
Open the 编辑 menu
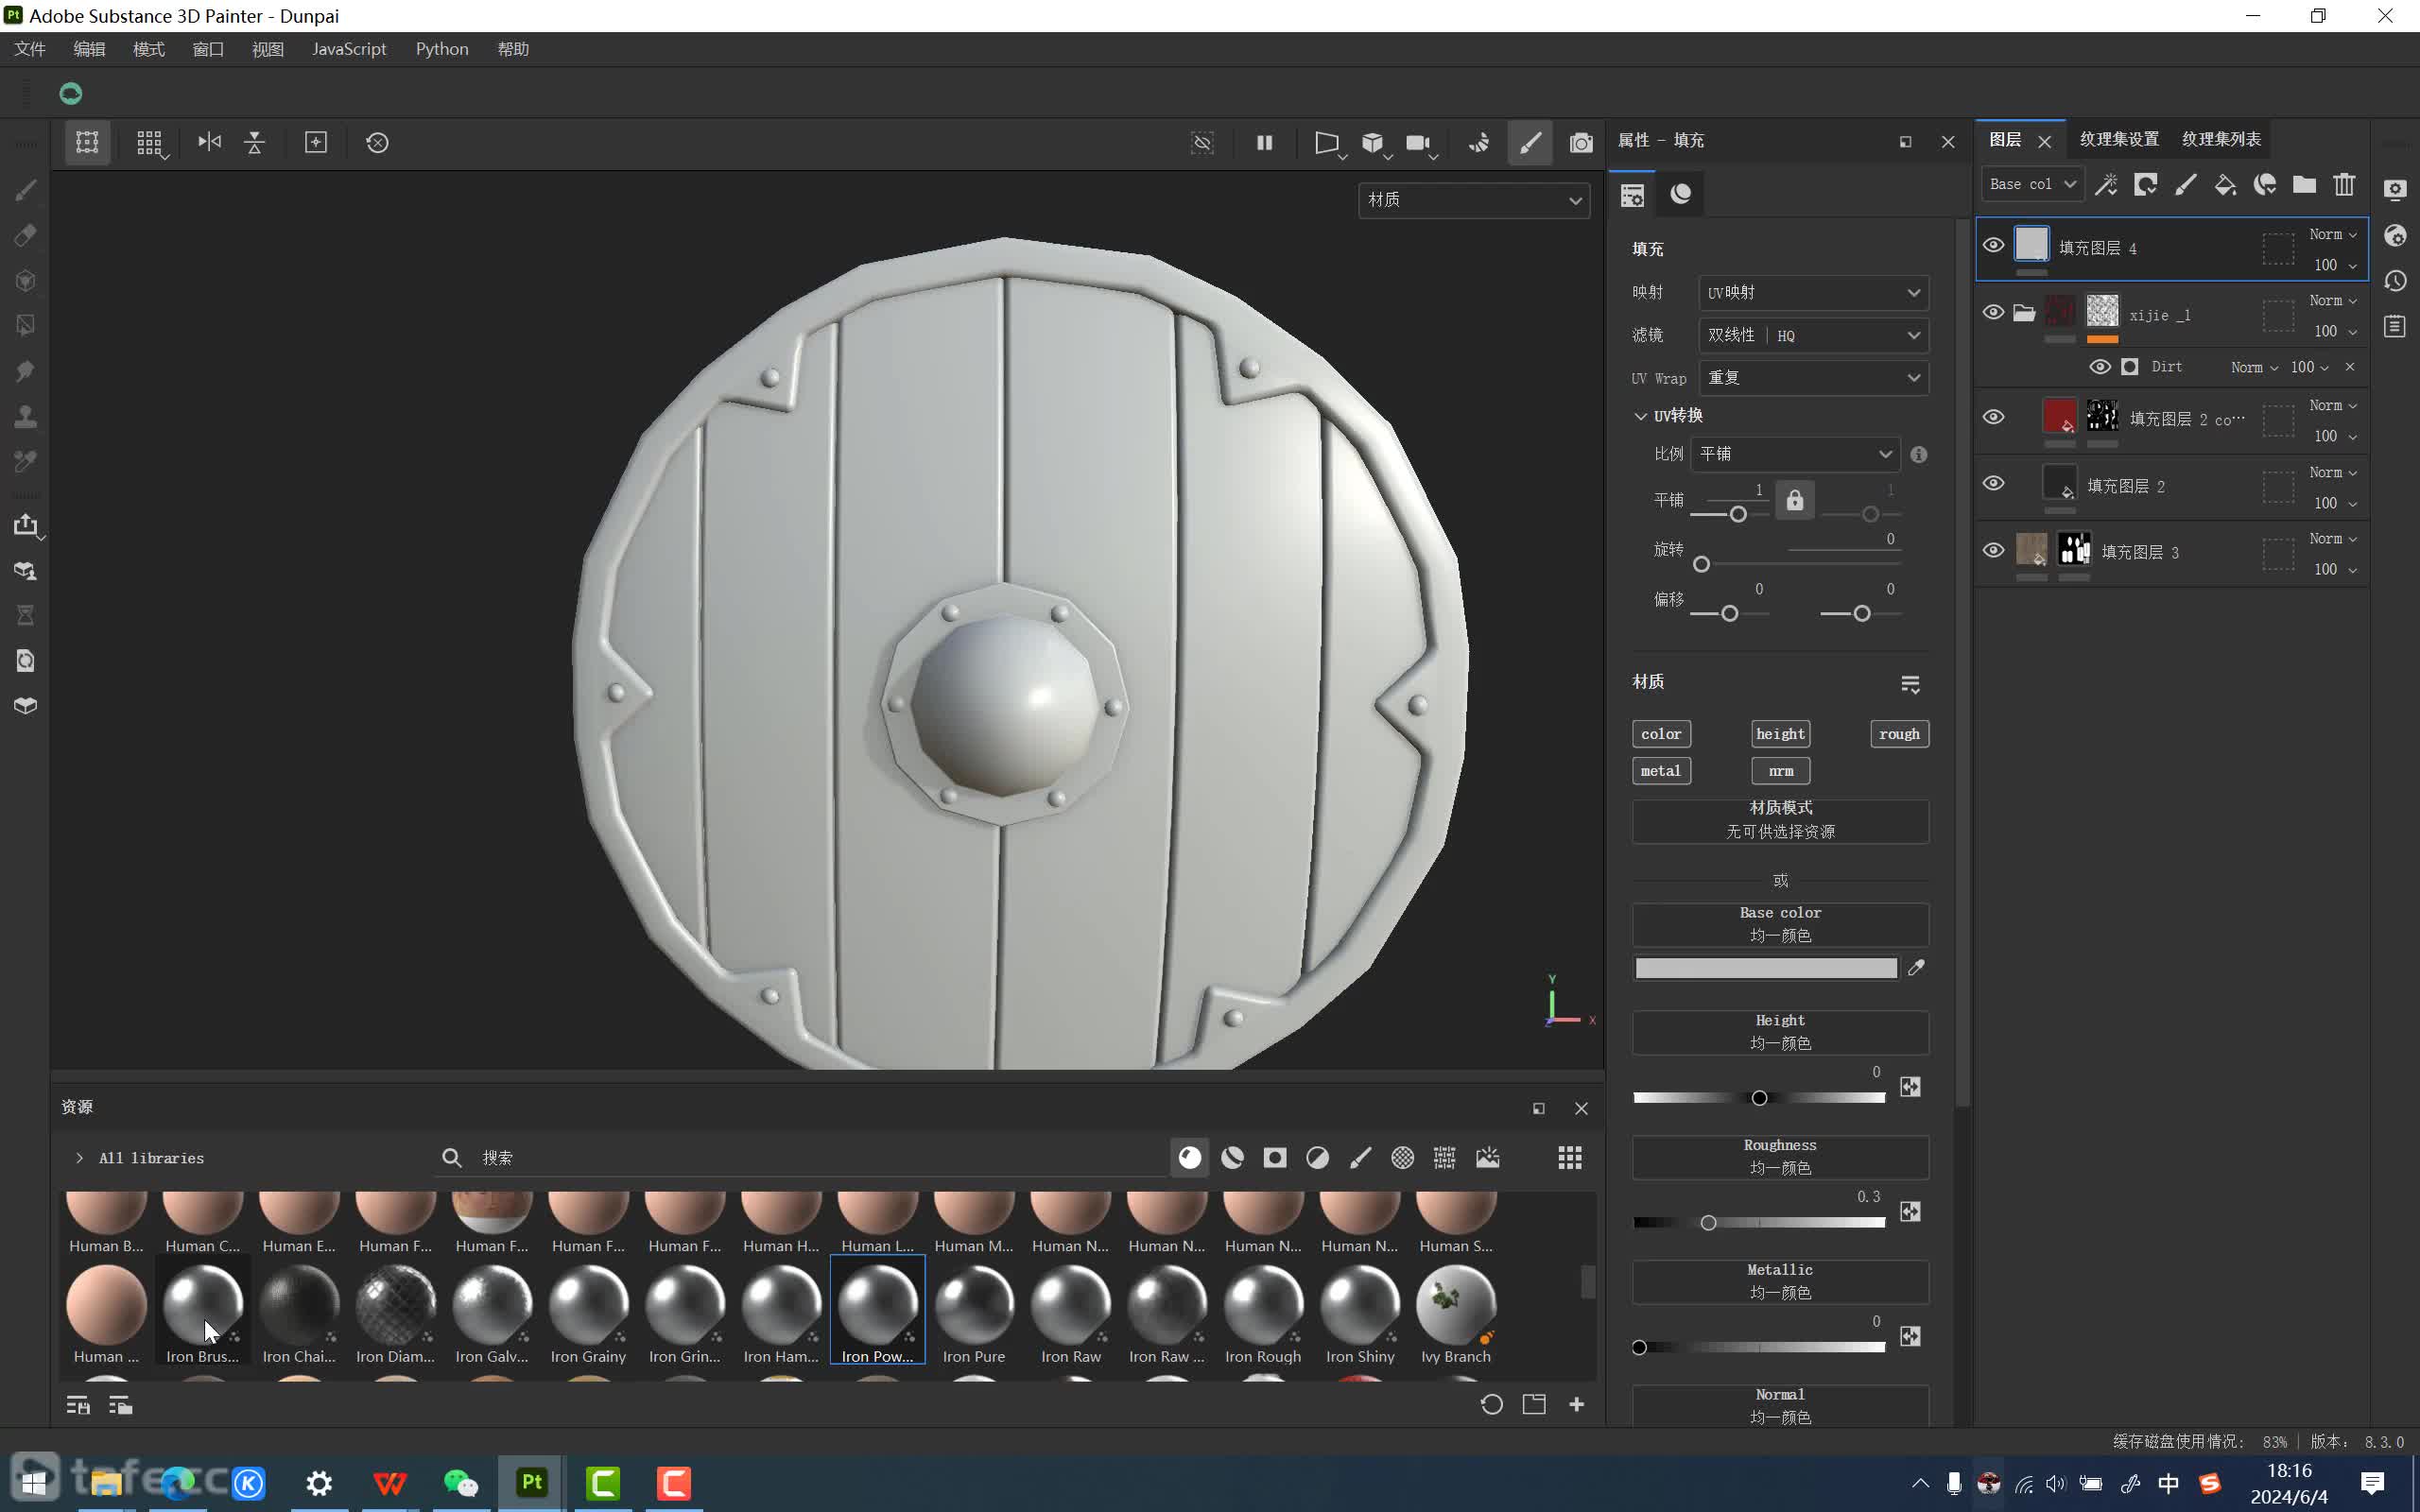pyautogui.click(x=89, y=49)
